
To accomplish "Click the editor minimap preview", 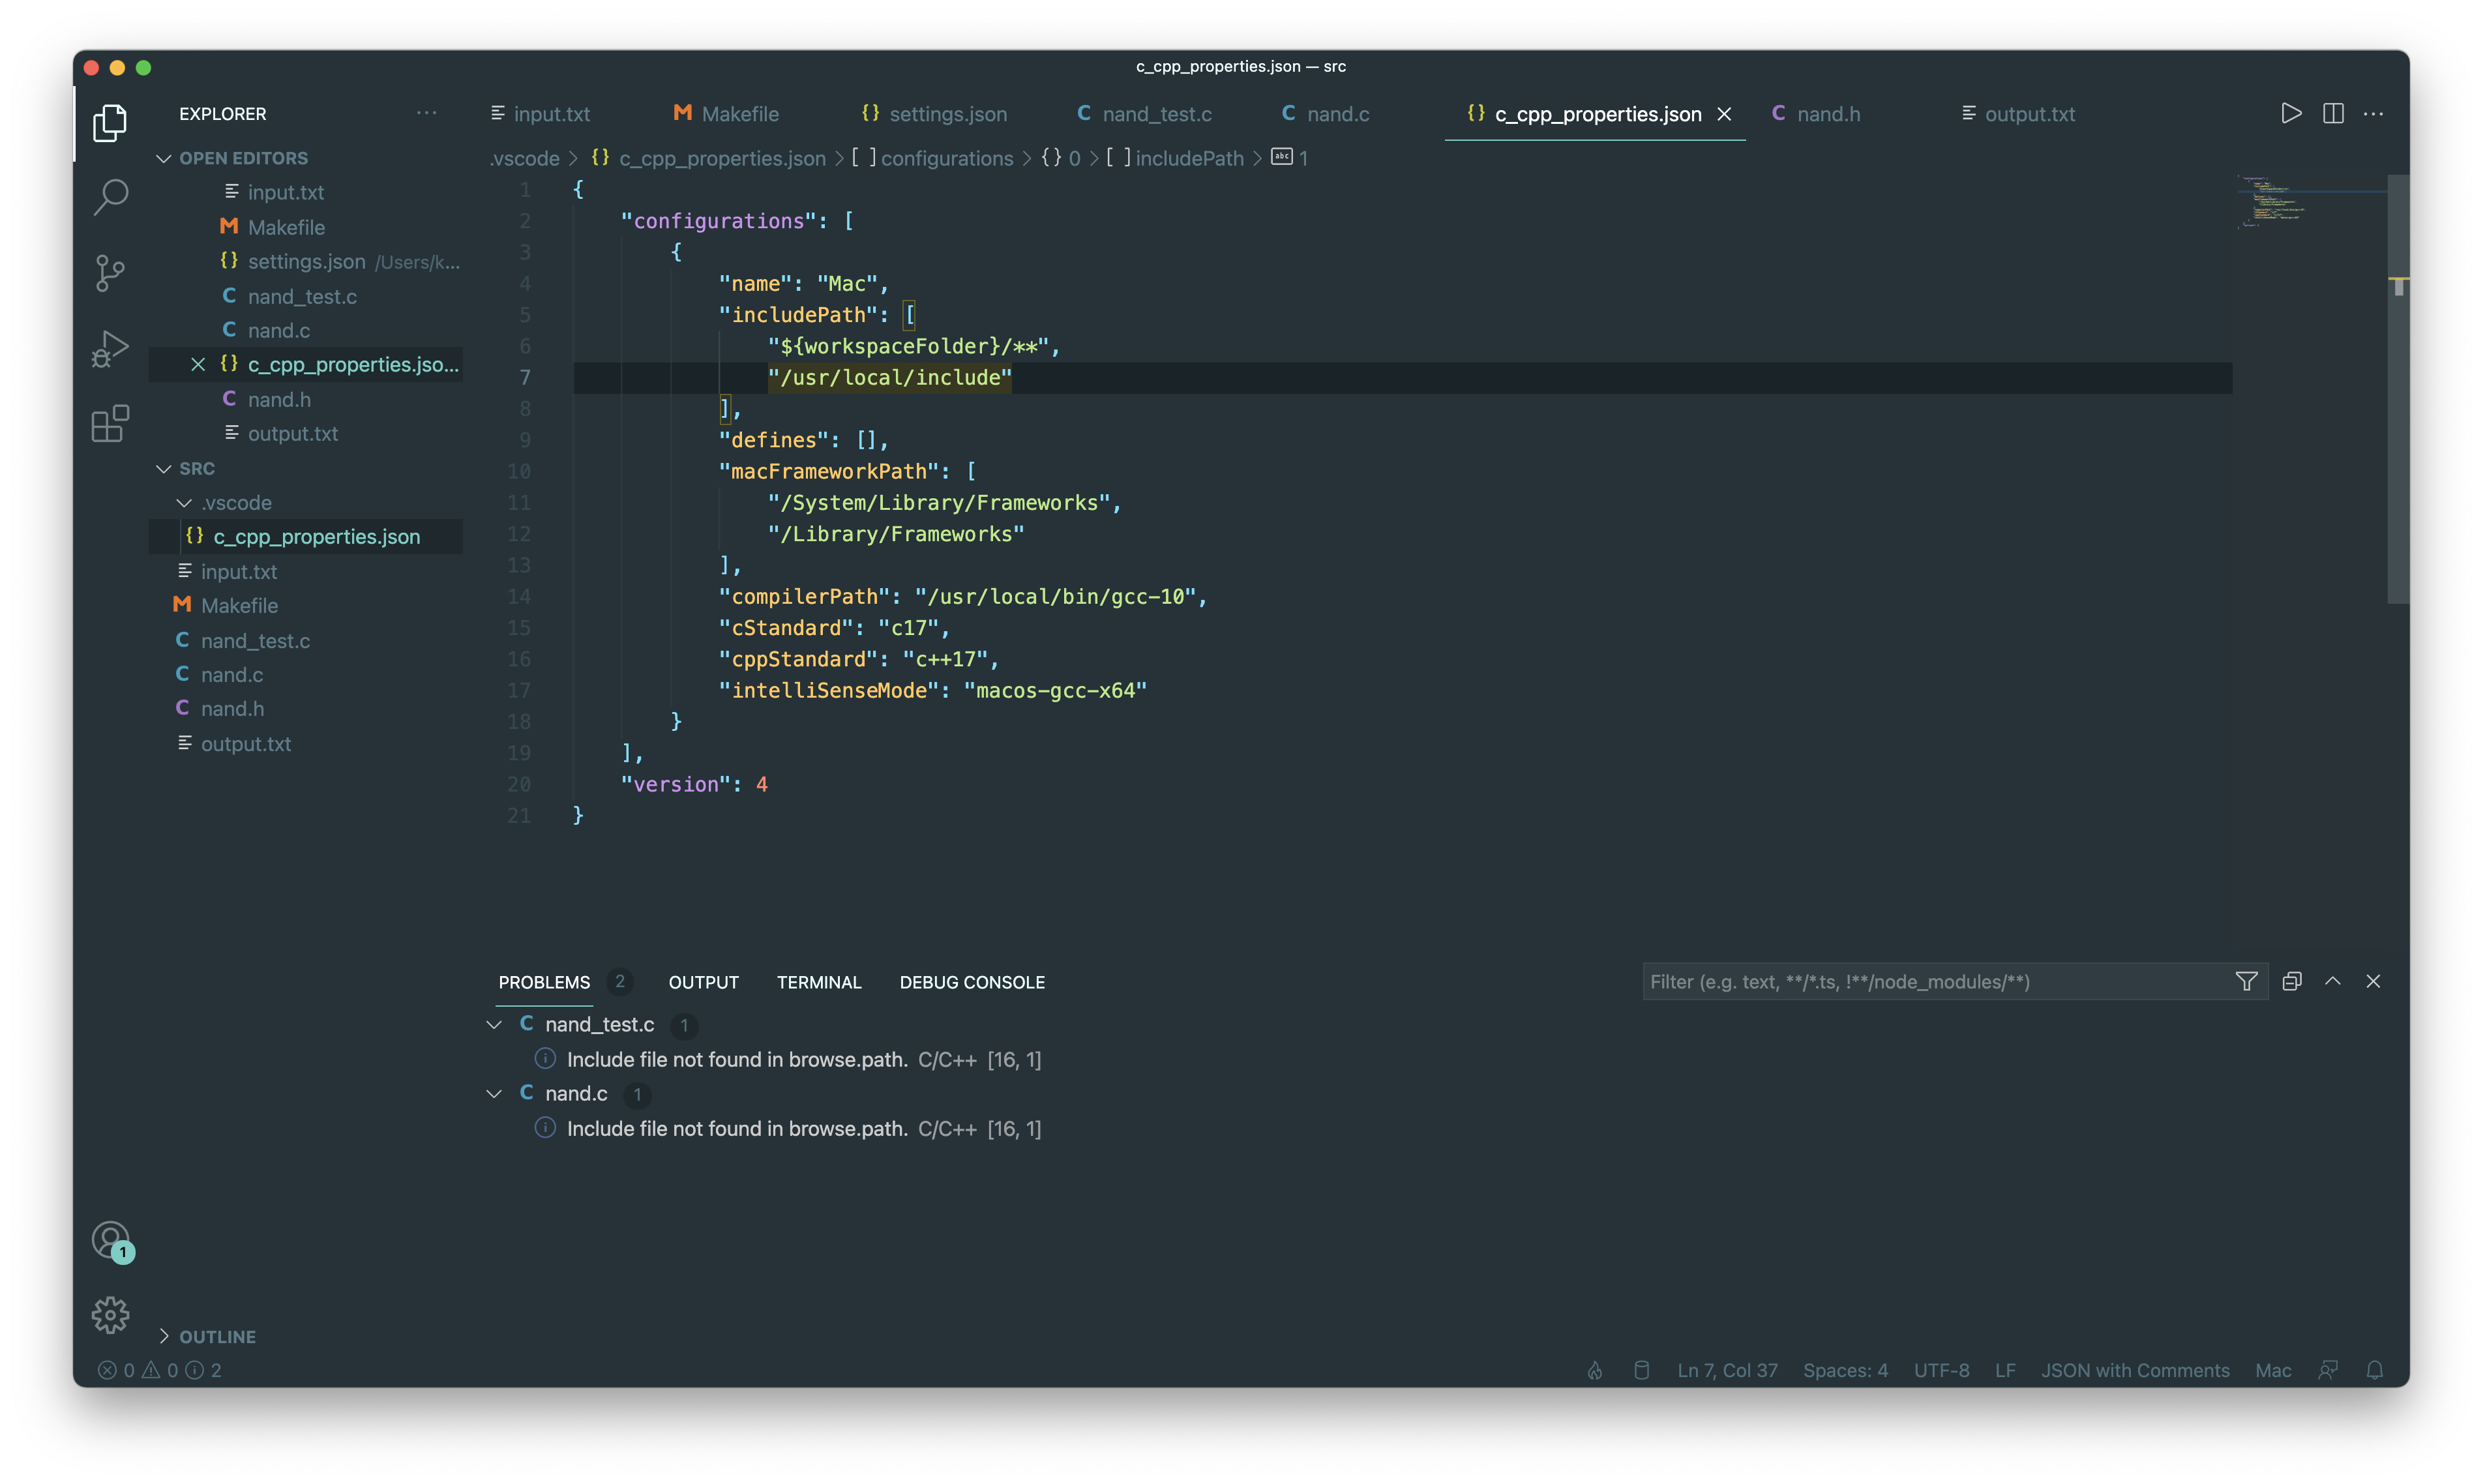I will point(2310,203).
